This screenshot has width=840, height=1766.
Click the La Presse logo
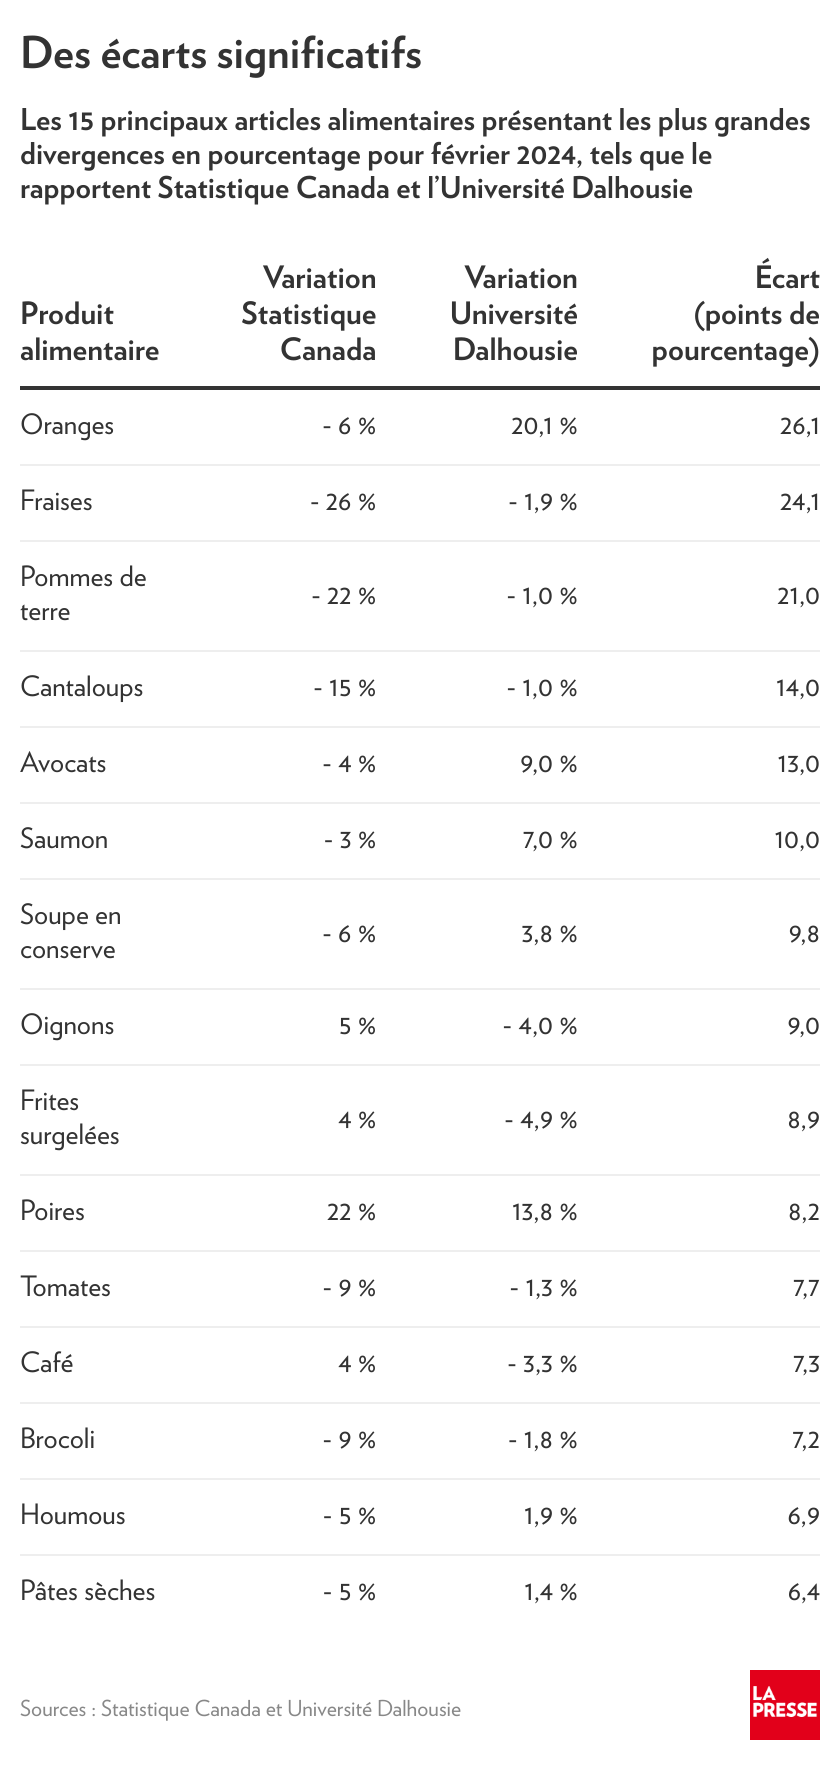click(x=785, y=1704)
